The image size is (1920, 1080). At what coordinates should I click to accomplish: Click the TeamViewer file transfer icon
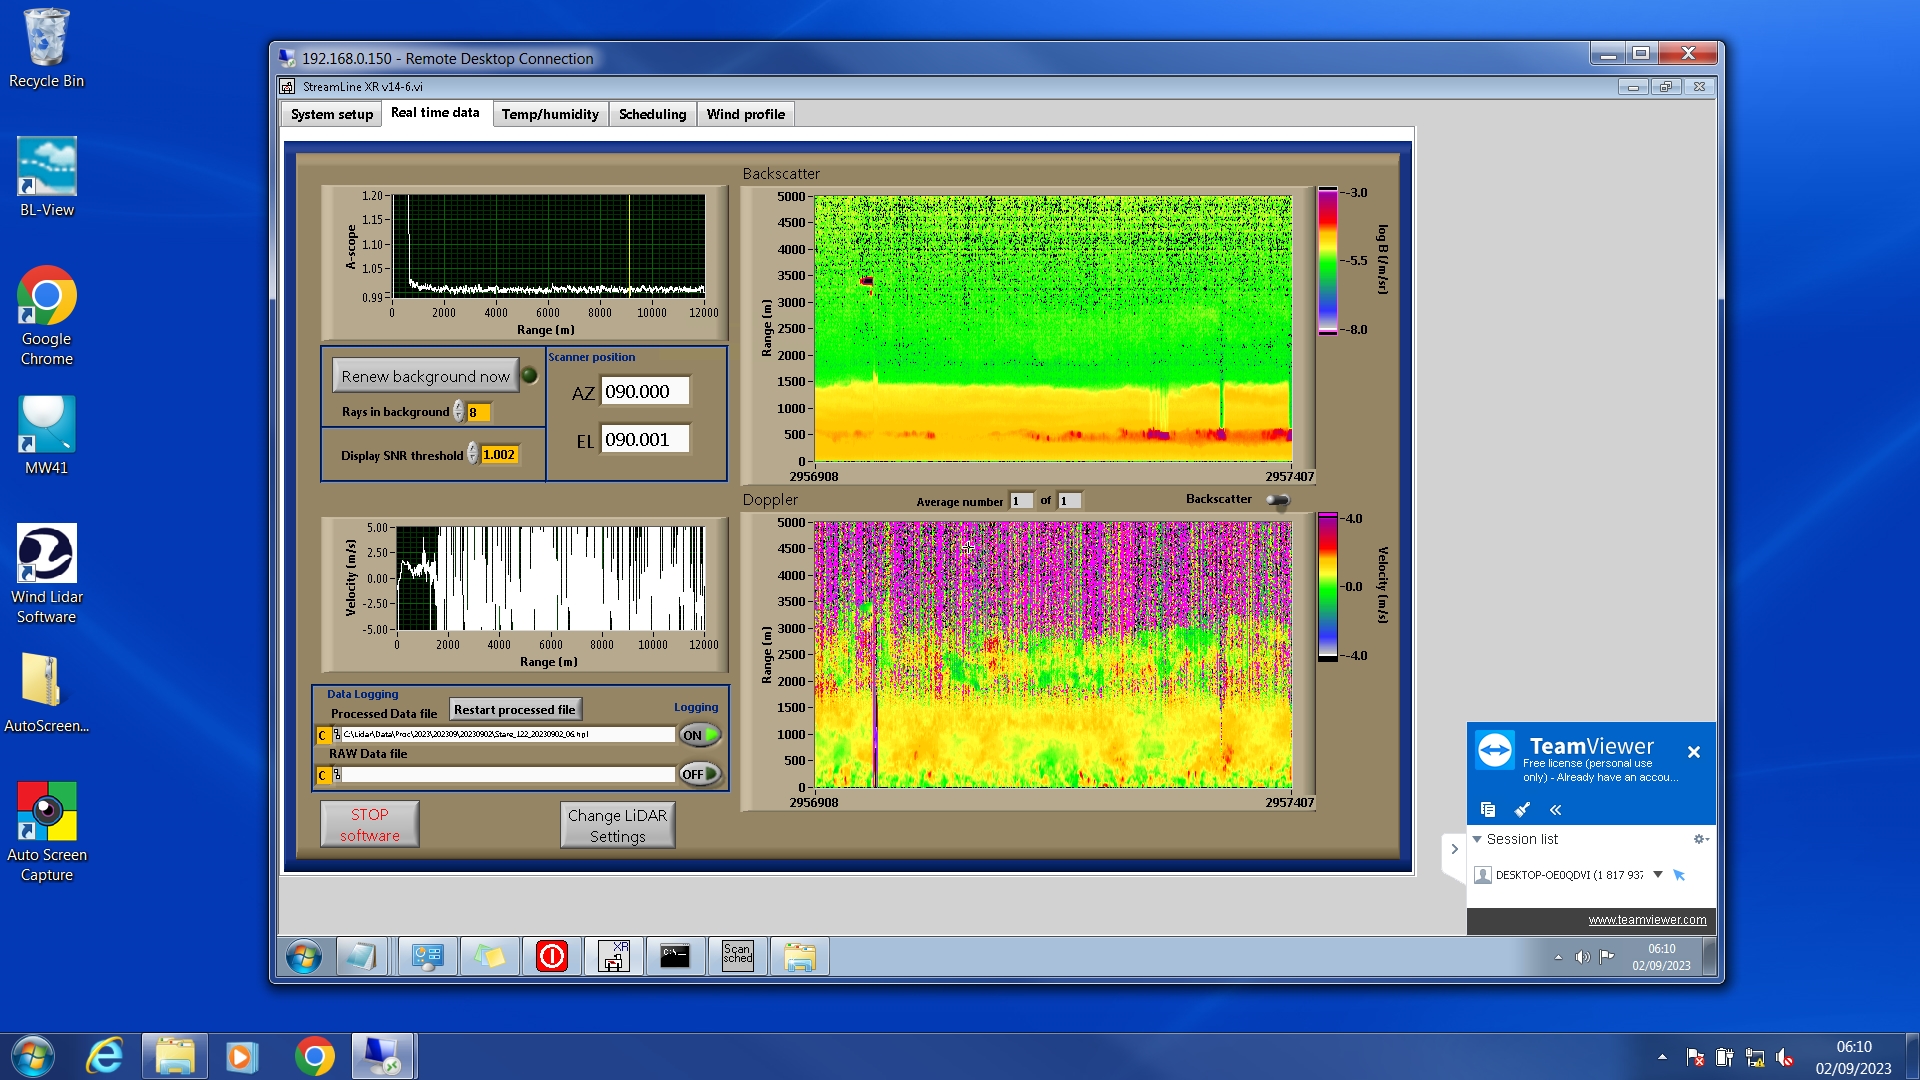(x=1488, y=809)
